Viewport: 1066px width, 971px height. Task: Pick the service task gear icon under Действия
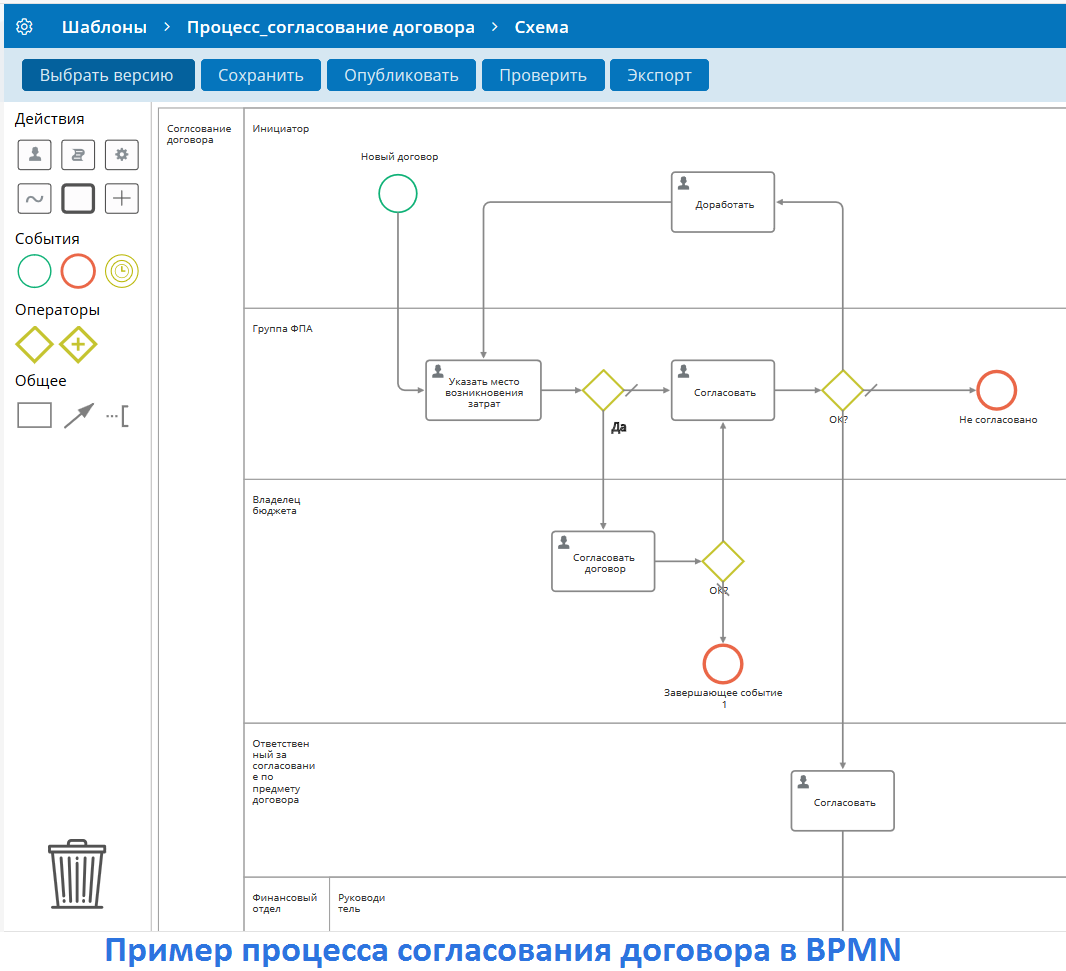pyautogui.click(x=121, y=154)
